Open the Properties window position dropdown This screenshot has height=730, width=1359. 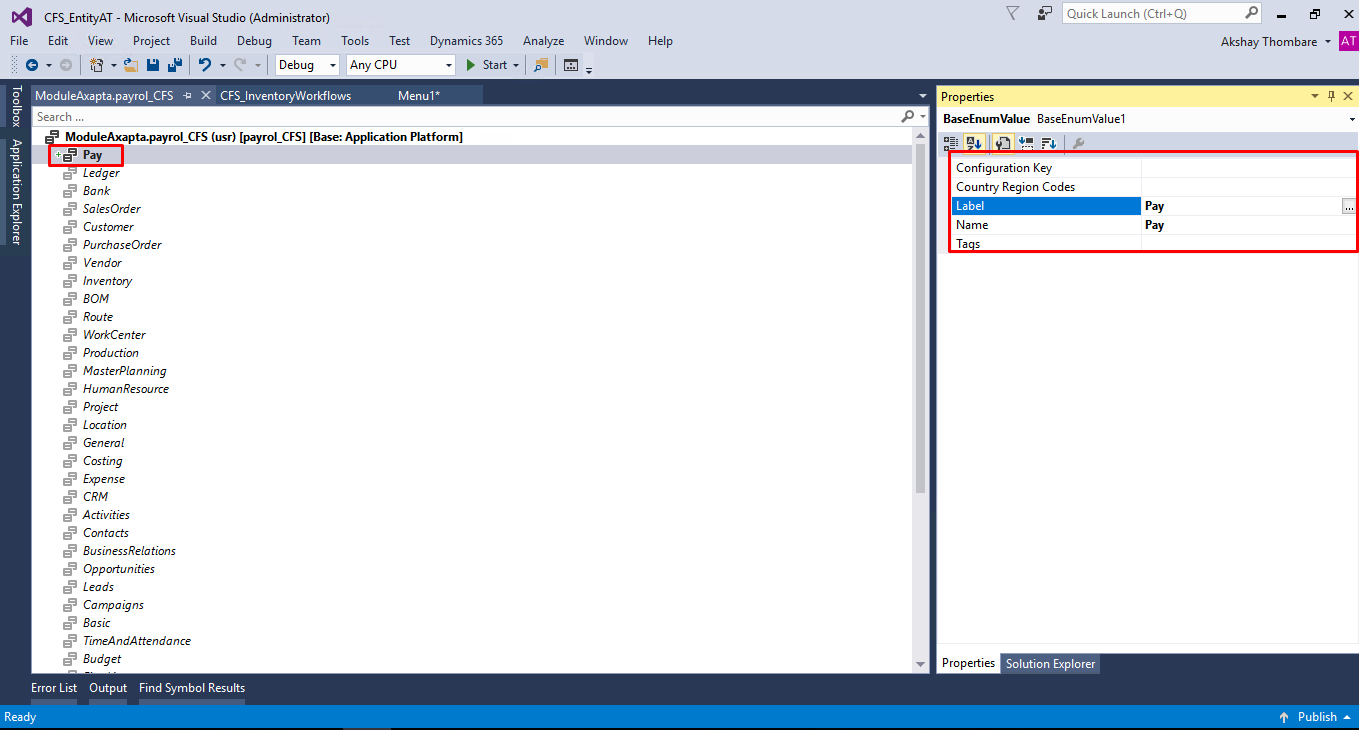[x=1315, y=97]
